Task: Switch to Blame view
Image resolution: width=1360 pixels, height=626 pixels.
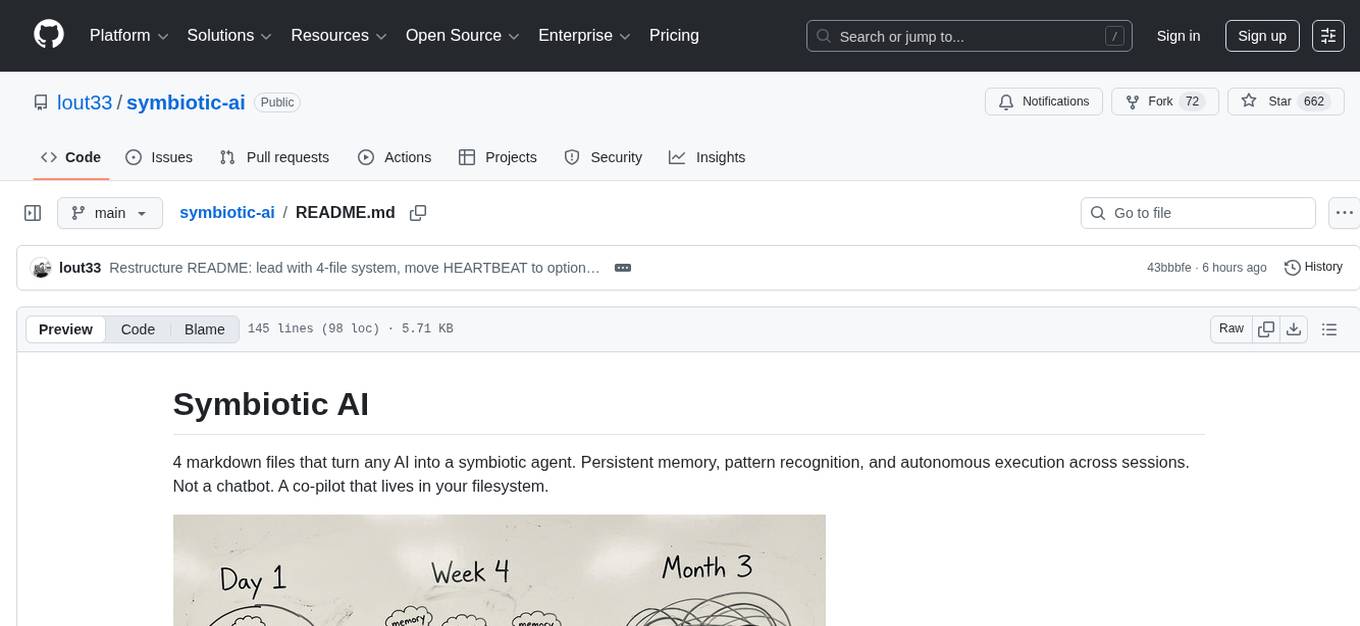Action: (204, 329)
